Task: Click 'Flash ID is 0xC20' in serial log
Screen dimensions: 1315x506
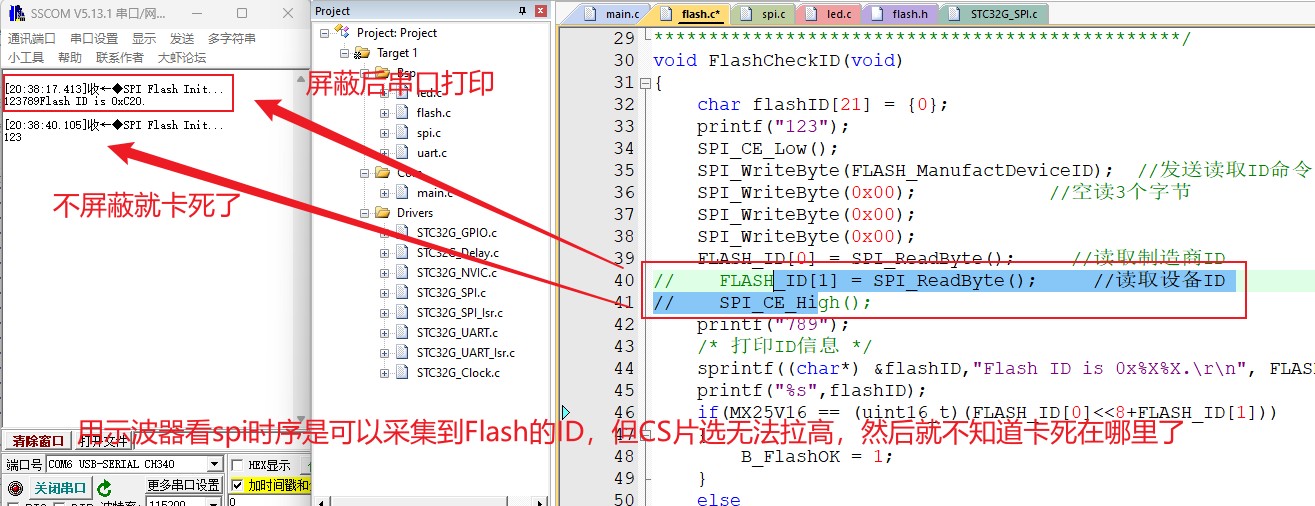Action: click(93, 101)
